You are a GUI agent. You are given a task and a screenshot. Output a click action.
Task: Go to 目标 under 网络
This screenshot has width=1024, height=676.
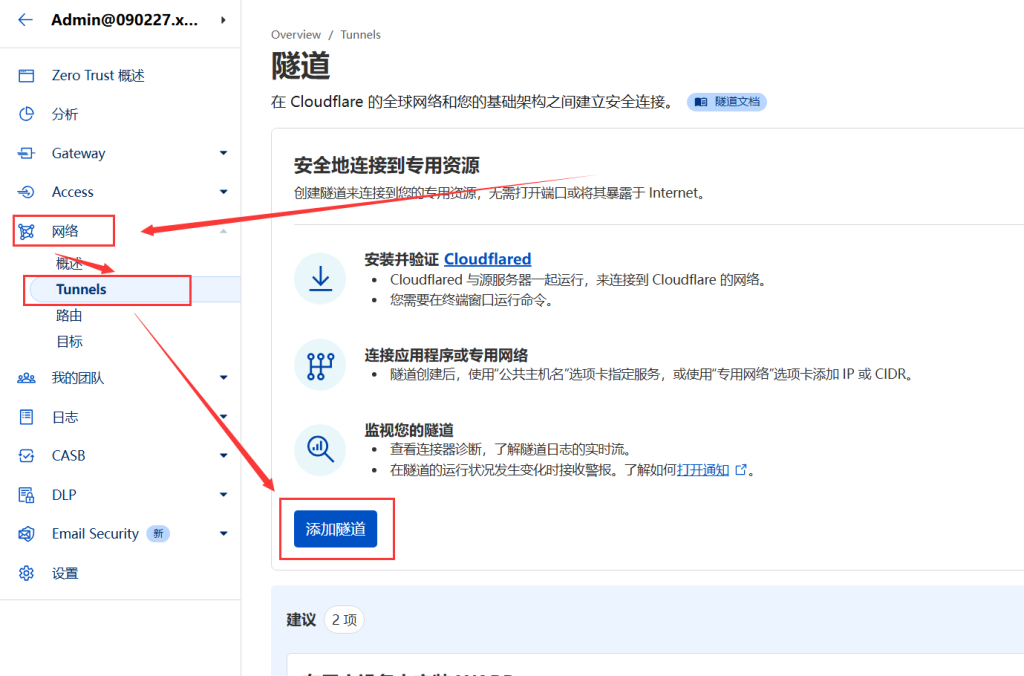click(69, 342)
